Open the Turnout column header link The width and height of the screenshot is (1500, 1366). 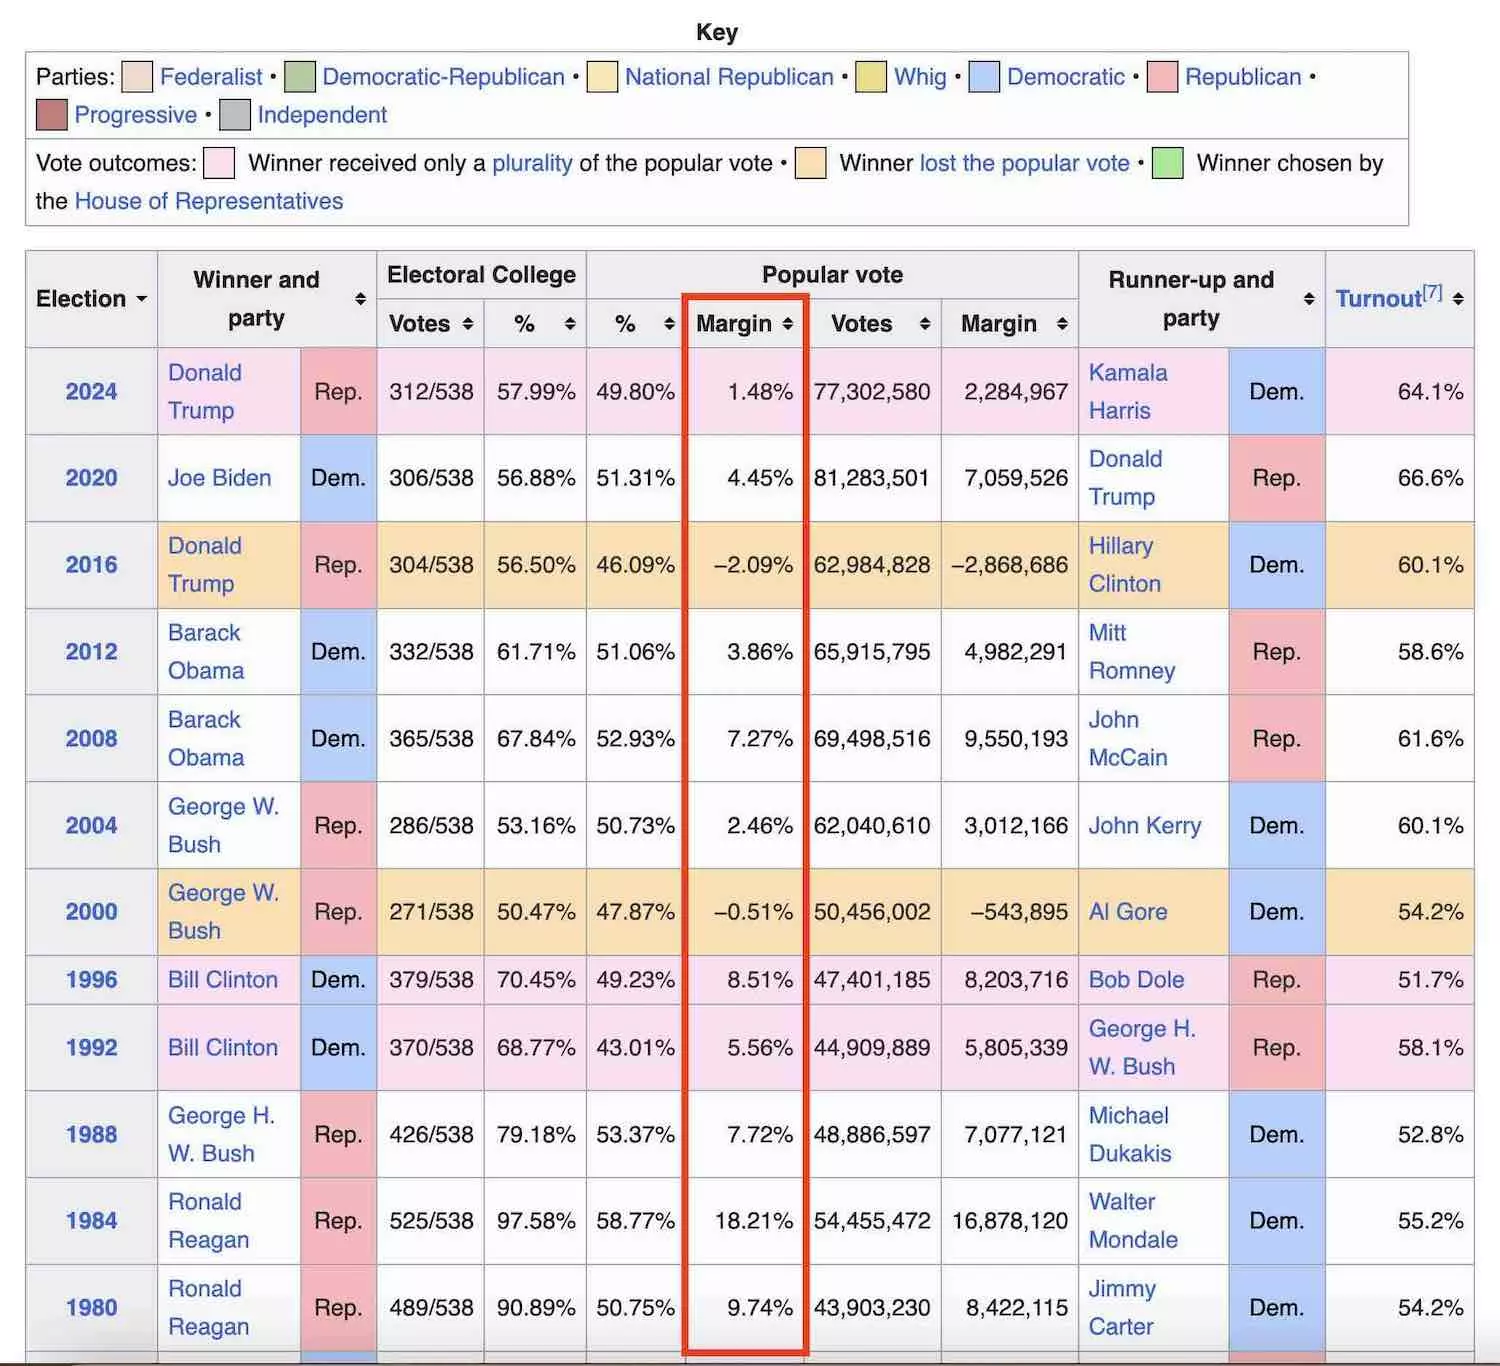(x=1379, y=299)
